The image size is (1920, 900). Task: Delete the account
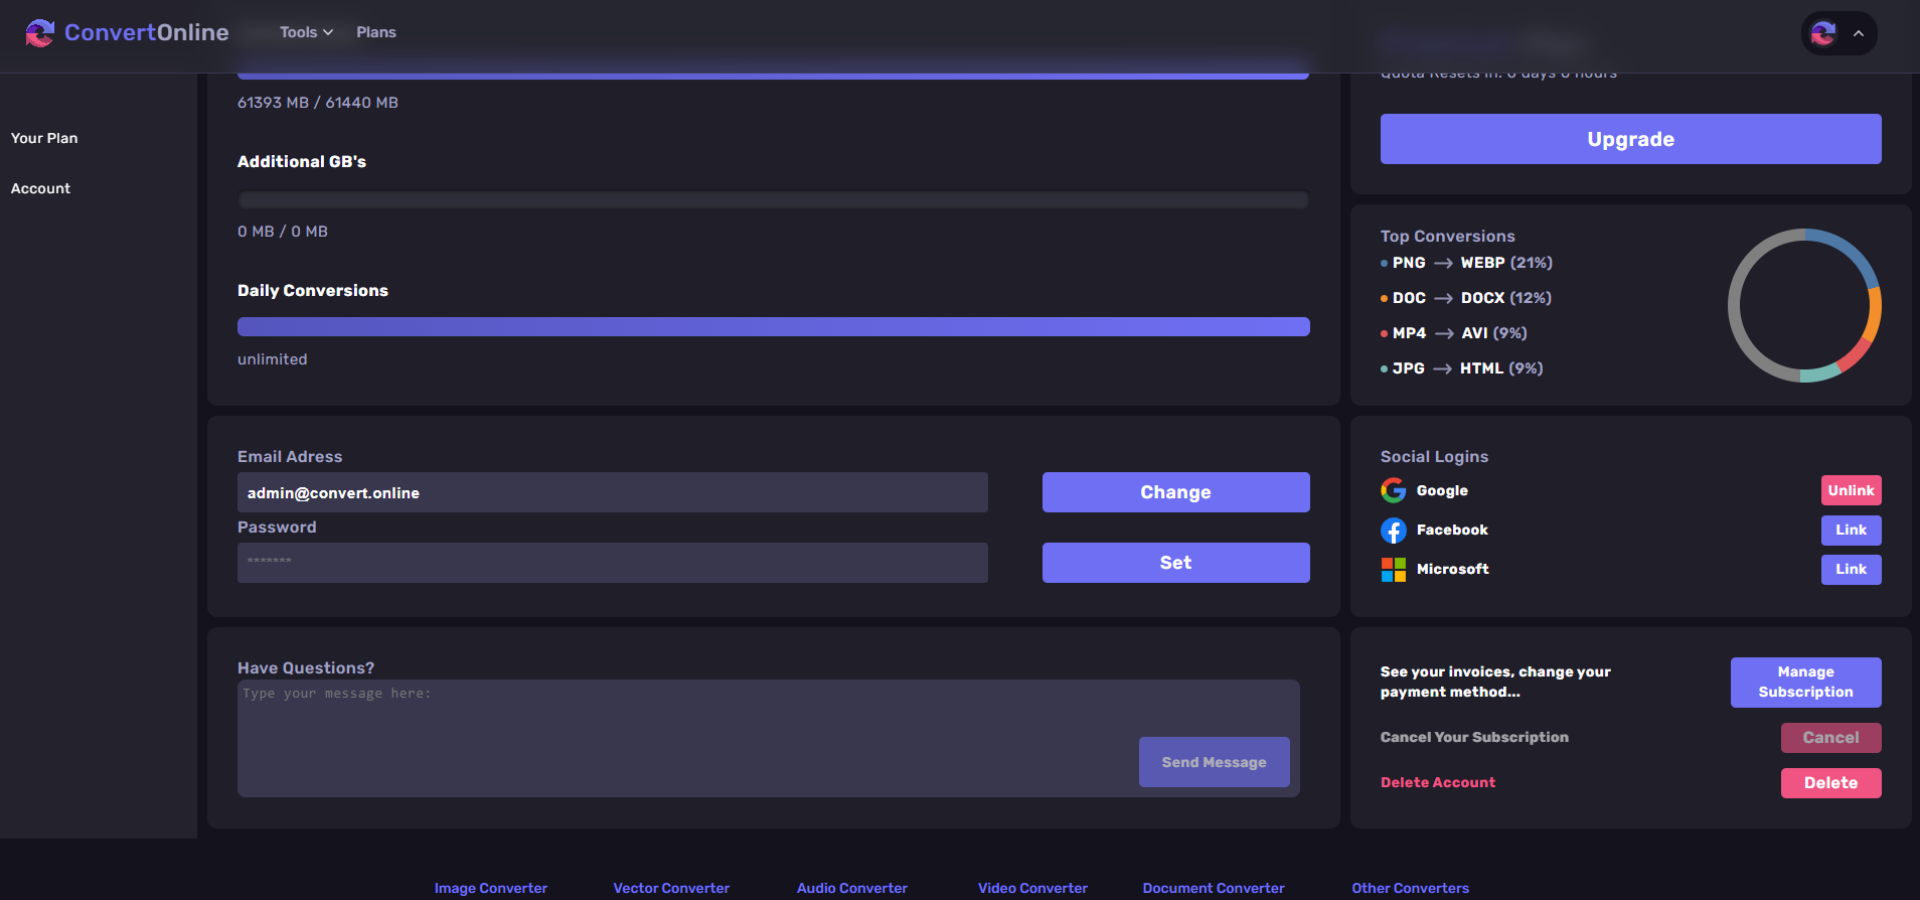point(1830,783)
